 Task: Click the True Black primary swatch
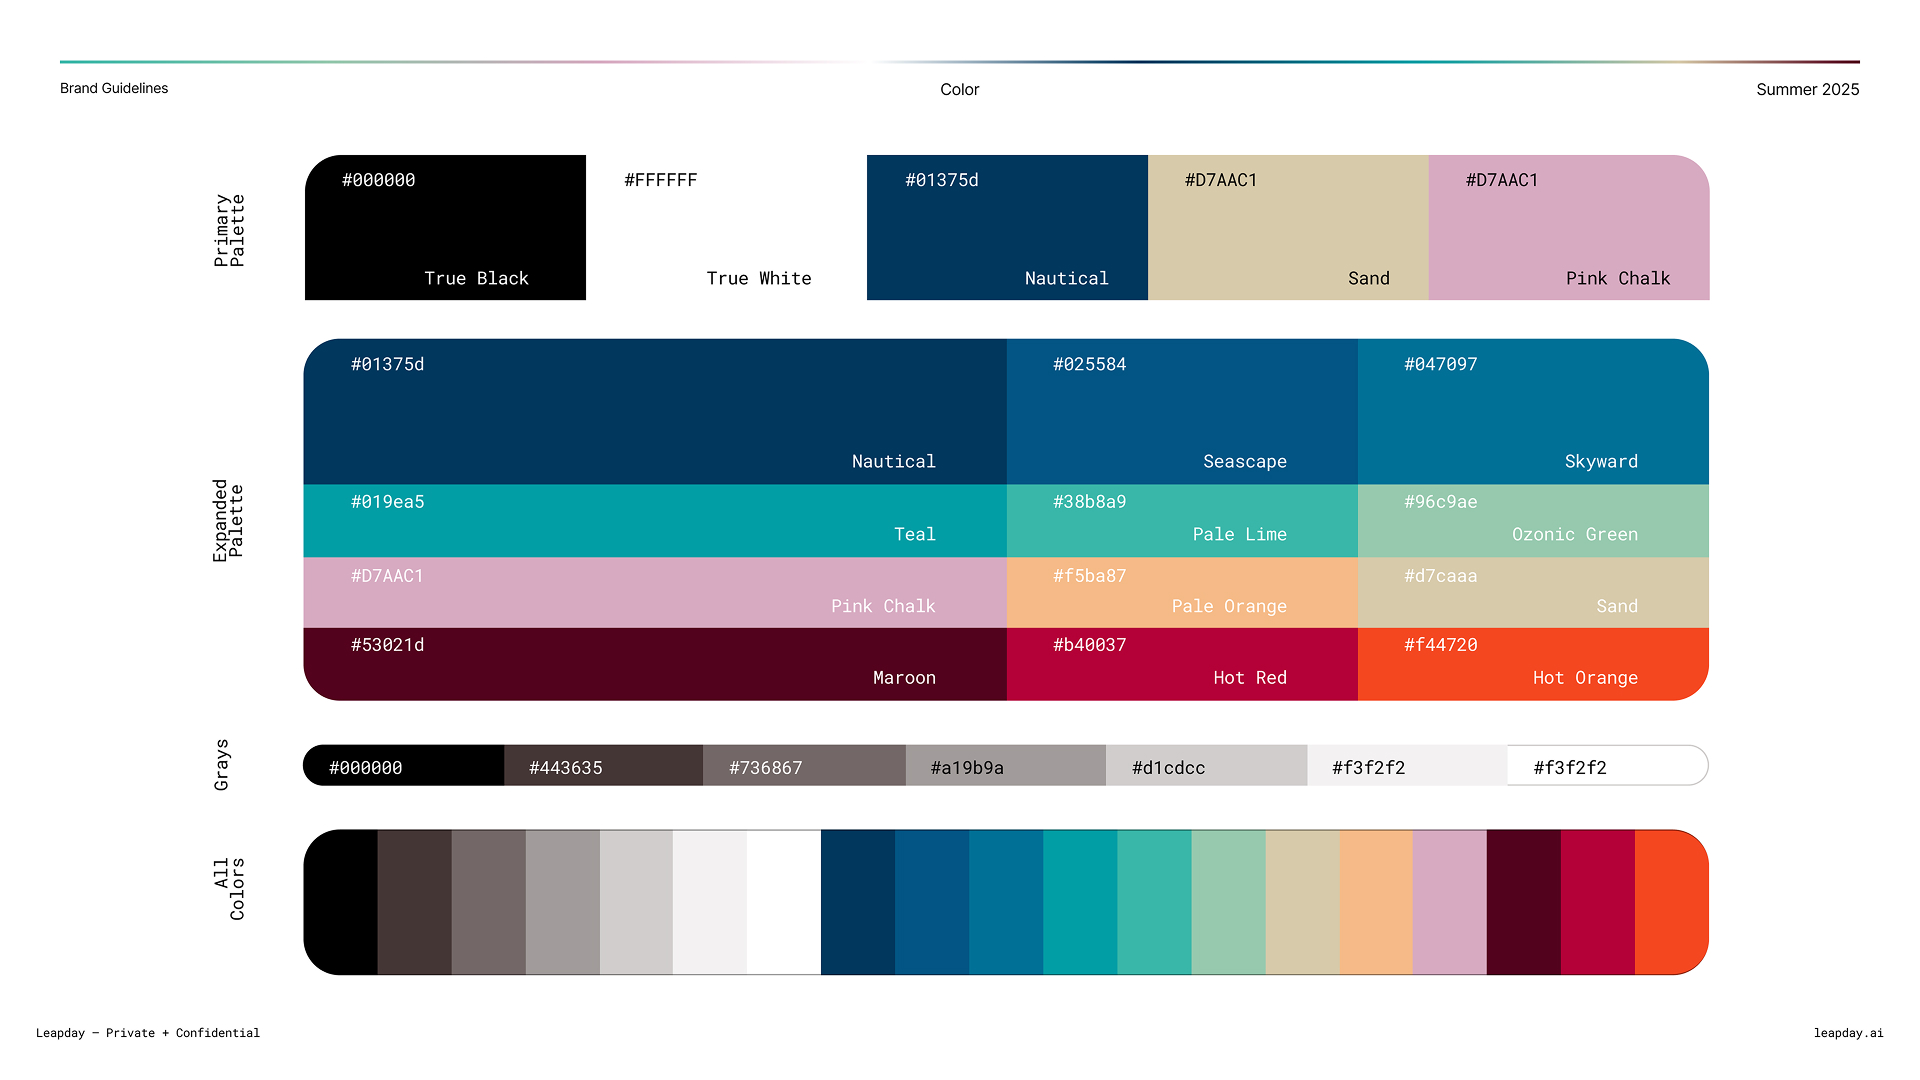click(x=445, y=228)
